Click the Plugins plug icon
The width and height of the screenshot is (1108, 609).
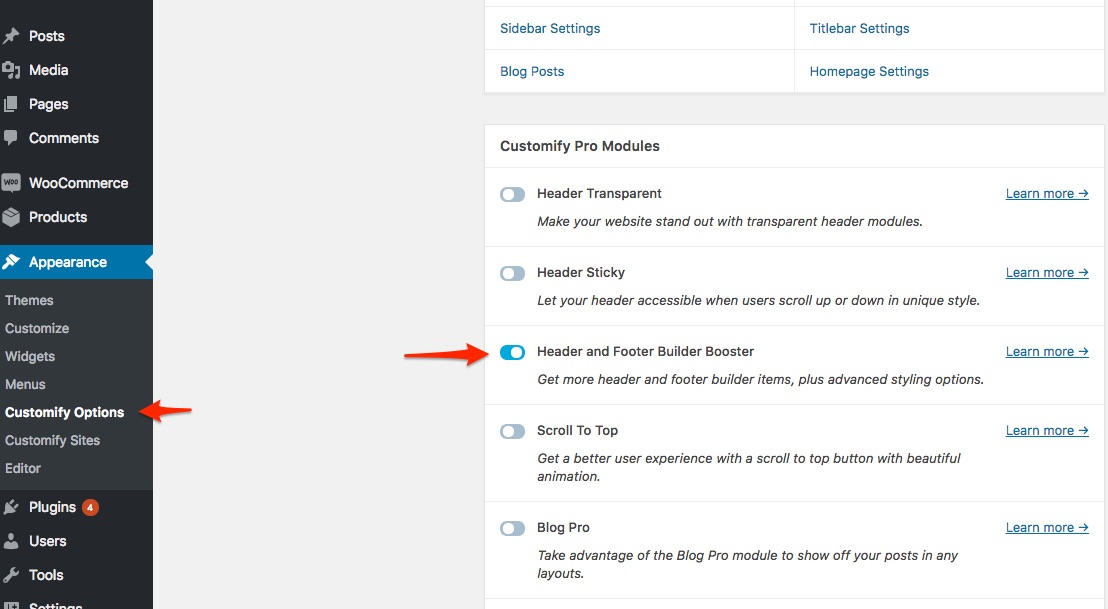pos(11,507)
